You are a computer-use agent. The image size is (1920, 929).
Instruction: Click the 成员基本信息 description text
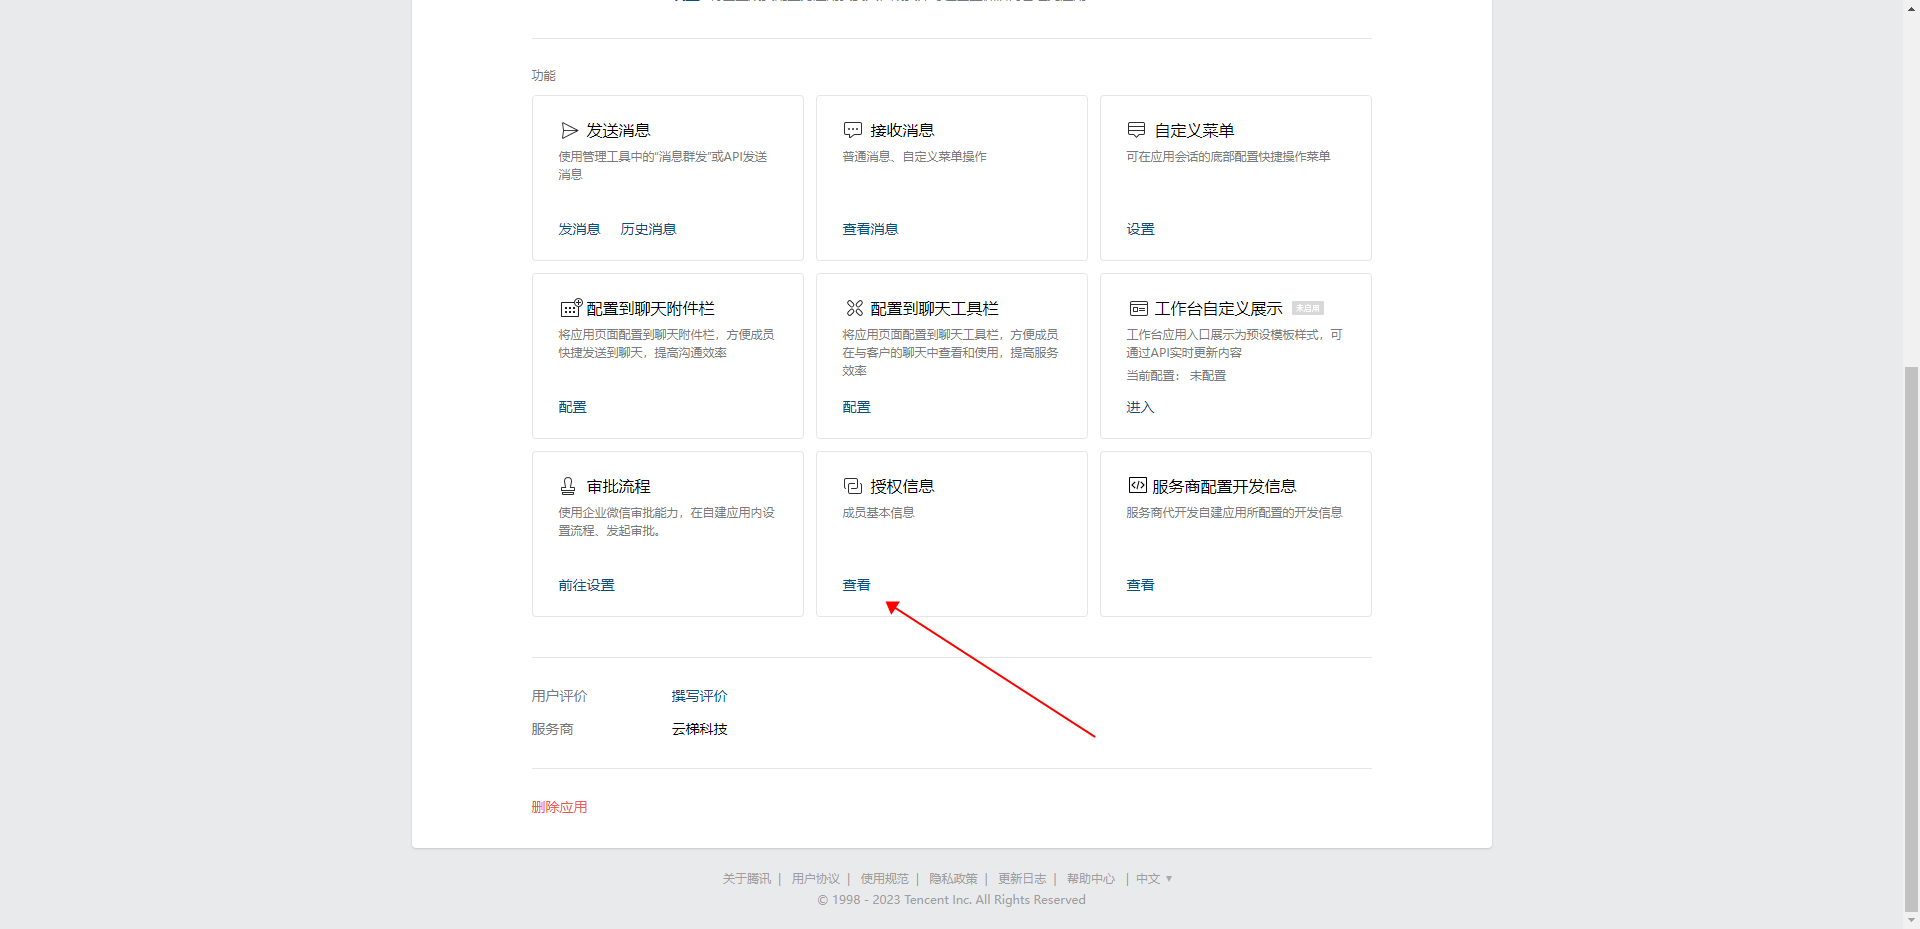point(878,513)
